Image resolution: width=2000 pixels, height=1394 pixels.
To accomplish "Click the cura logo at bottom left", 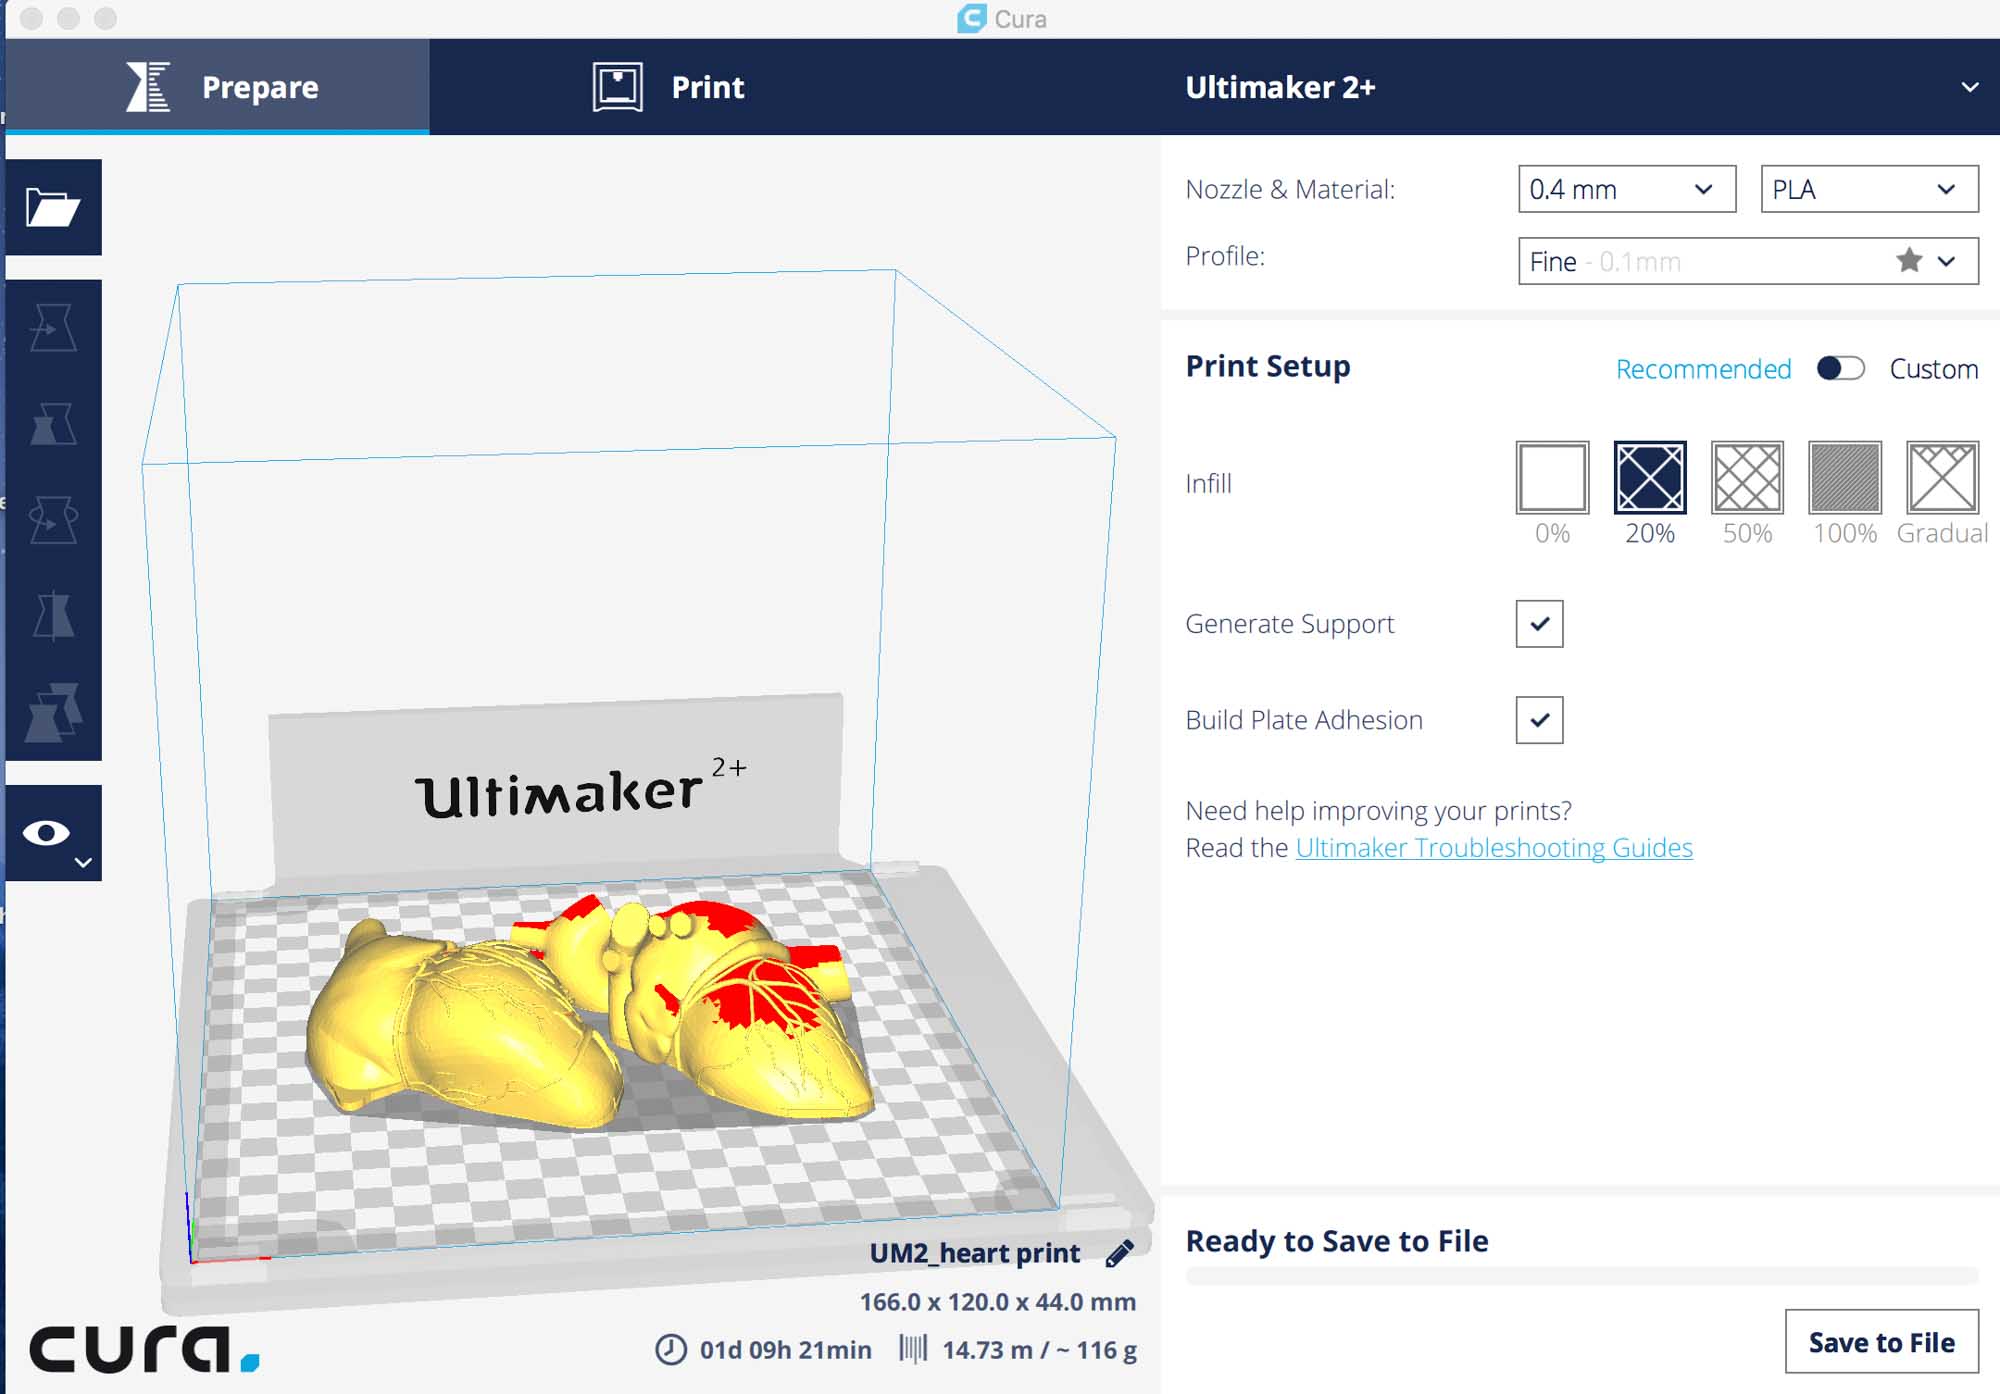I will [x=145, y=1349].
